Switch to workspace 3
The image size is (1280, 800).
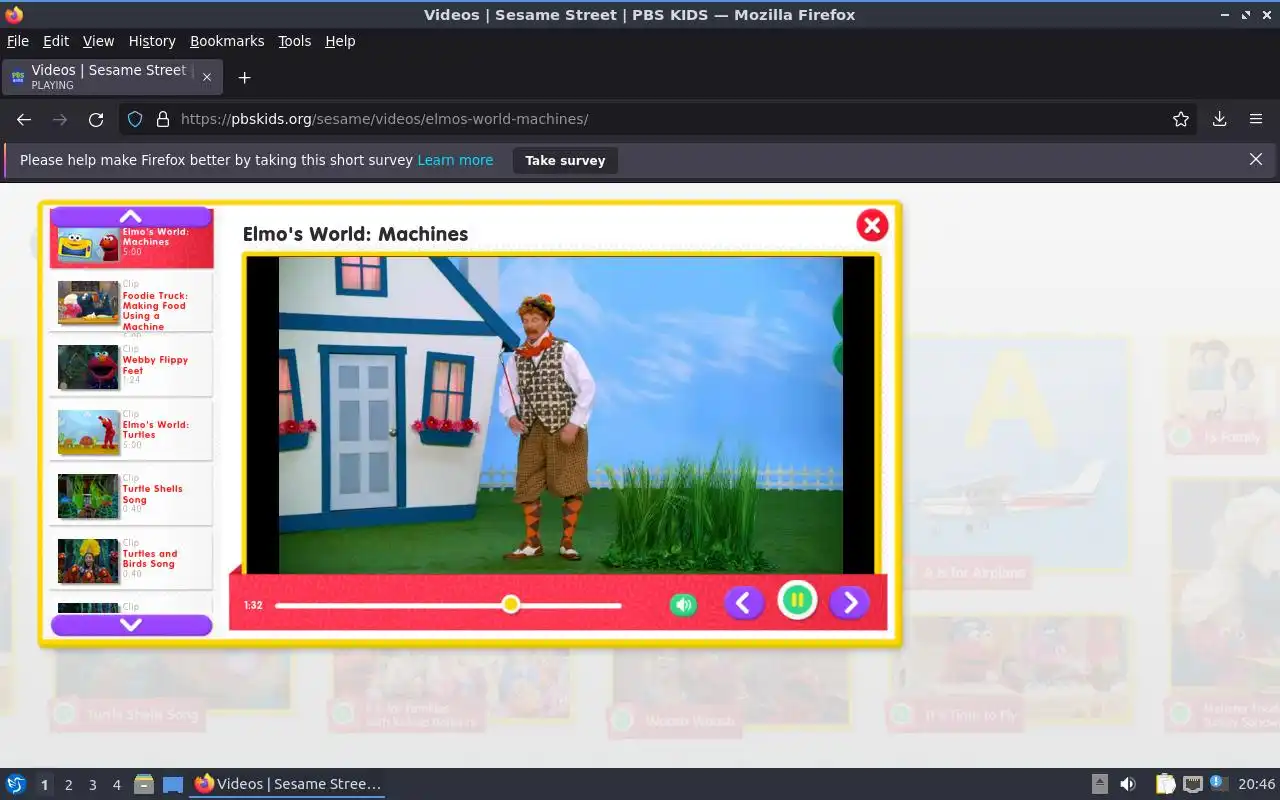(x=92, y=785)
